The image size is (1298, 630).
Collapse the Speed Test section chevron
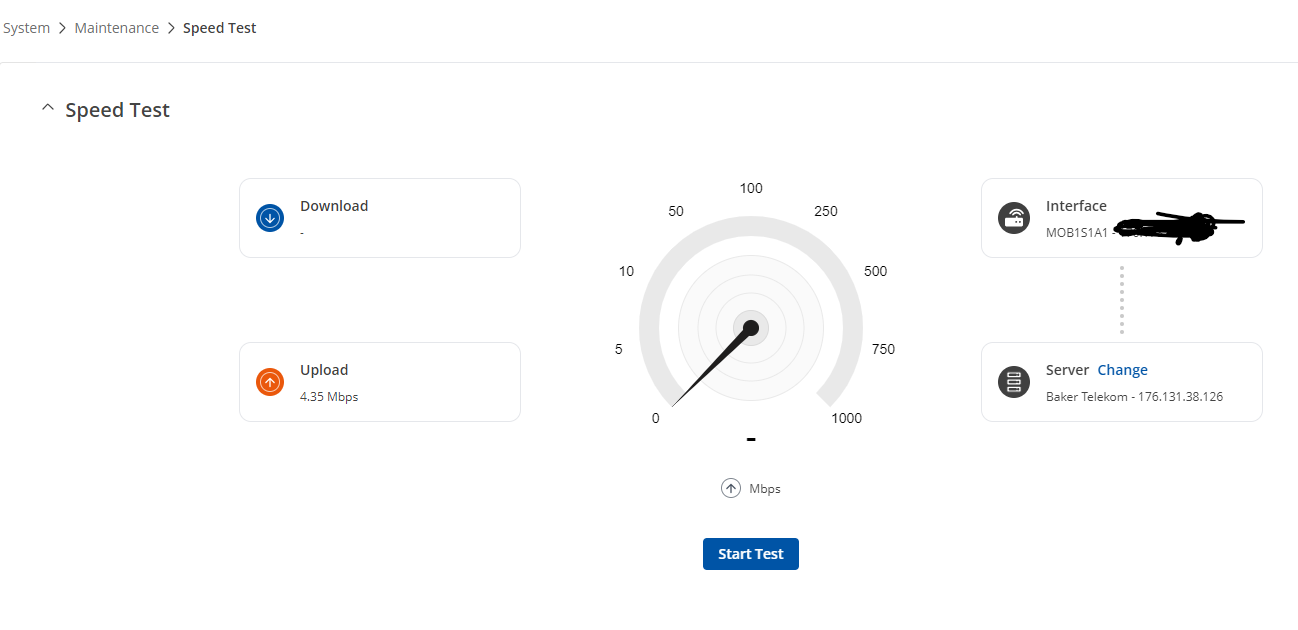click(x=47, y=109)
